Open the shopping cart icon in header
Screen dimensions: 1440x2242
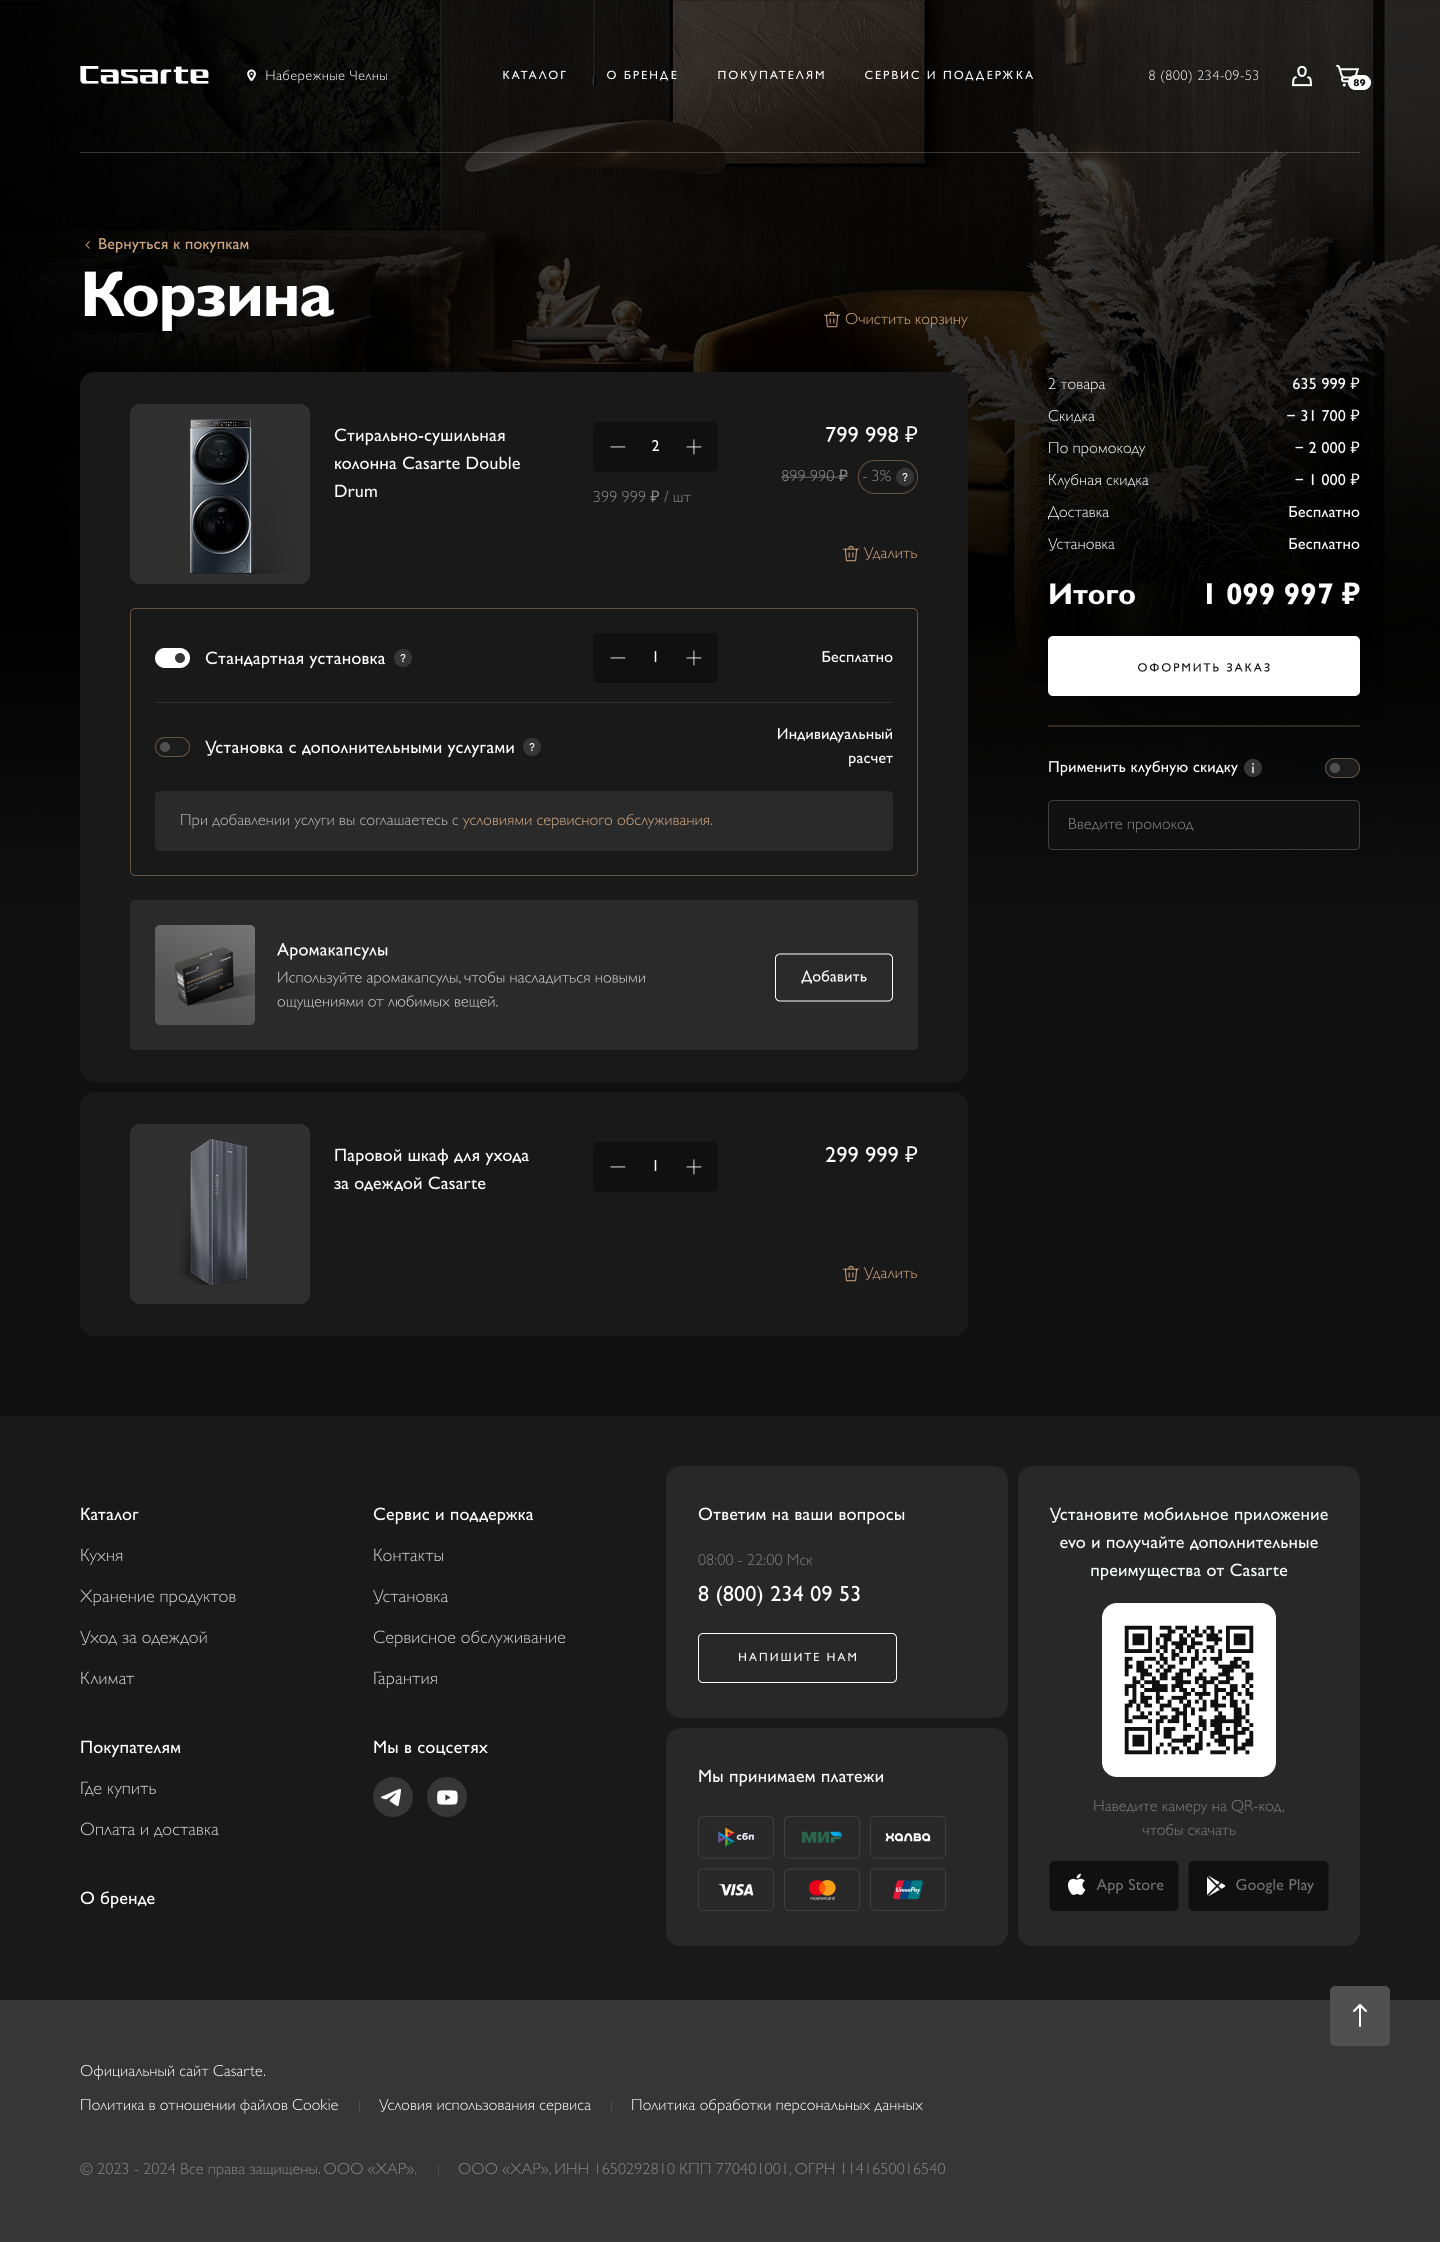coord(1351,77)
